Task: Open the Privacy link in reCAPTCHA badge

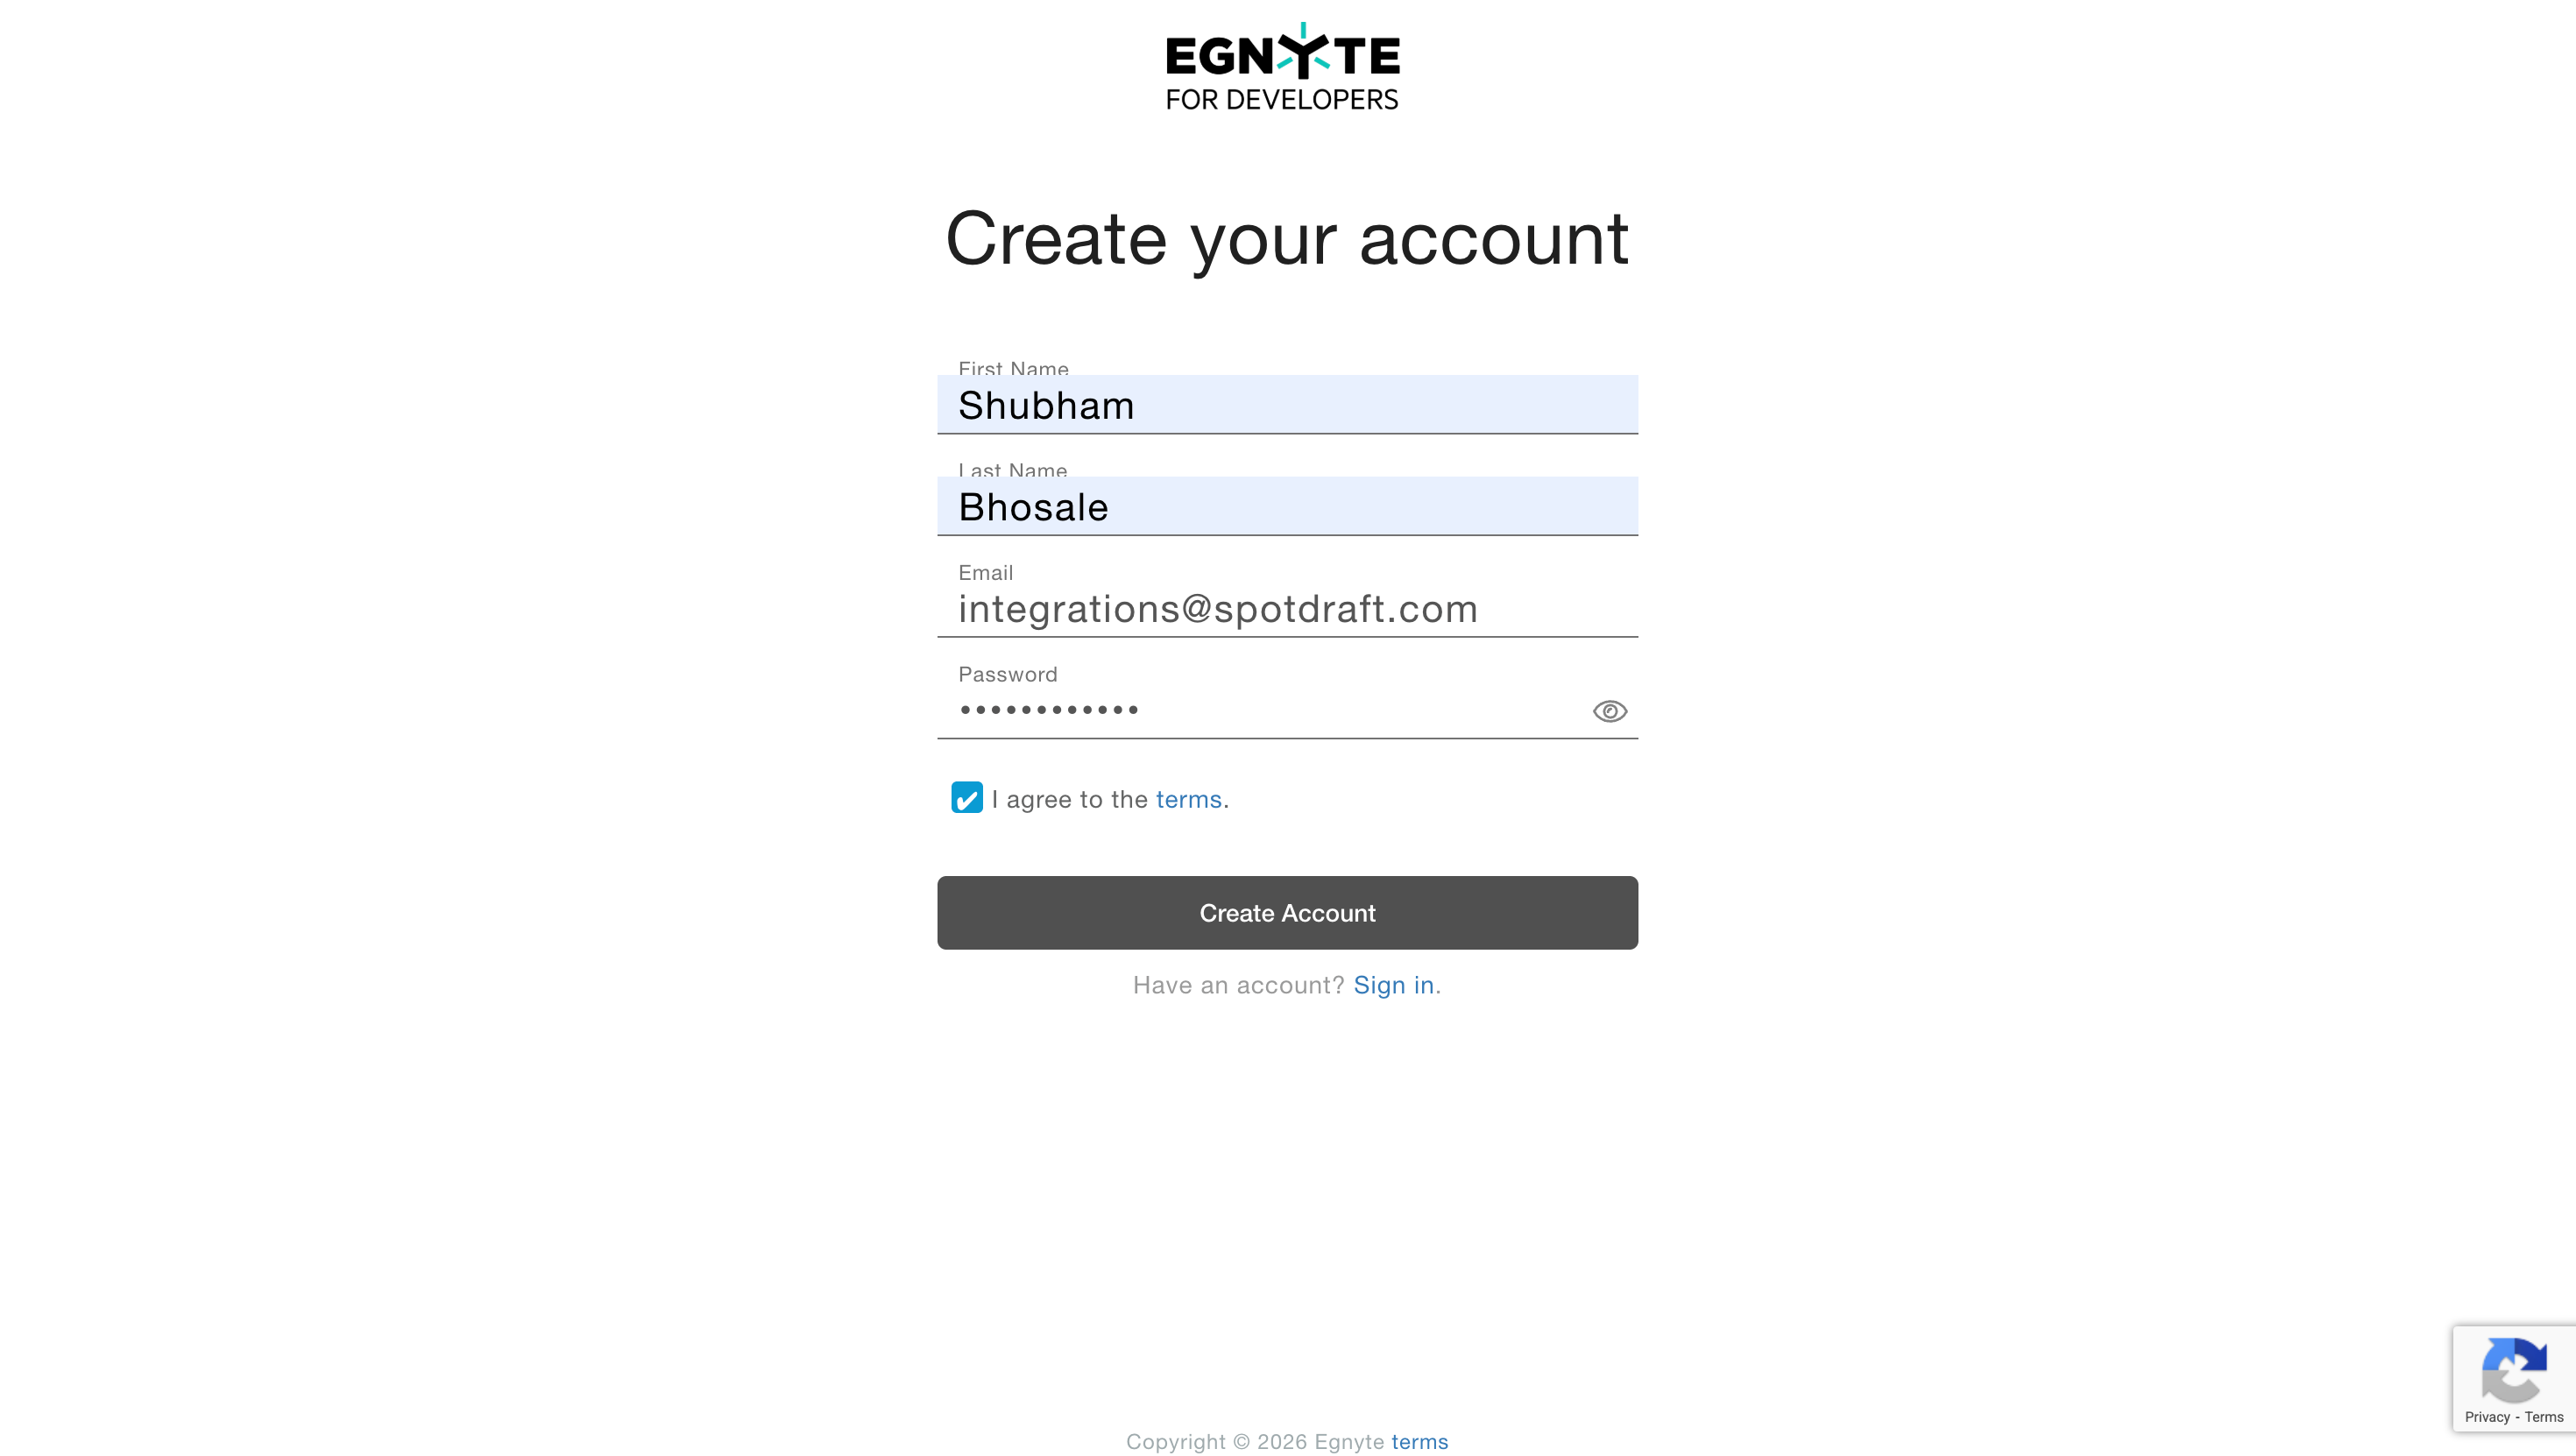Action: [2487, 1417]
